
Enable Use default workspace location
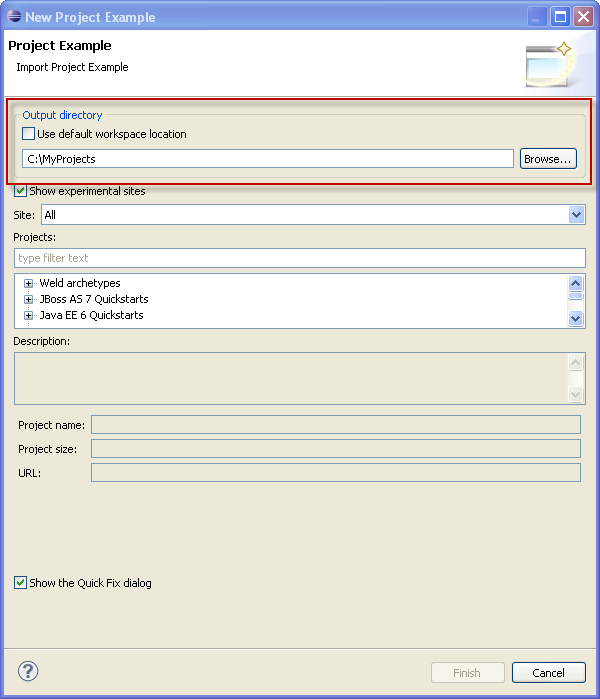tap(28, 134)
